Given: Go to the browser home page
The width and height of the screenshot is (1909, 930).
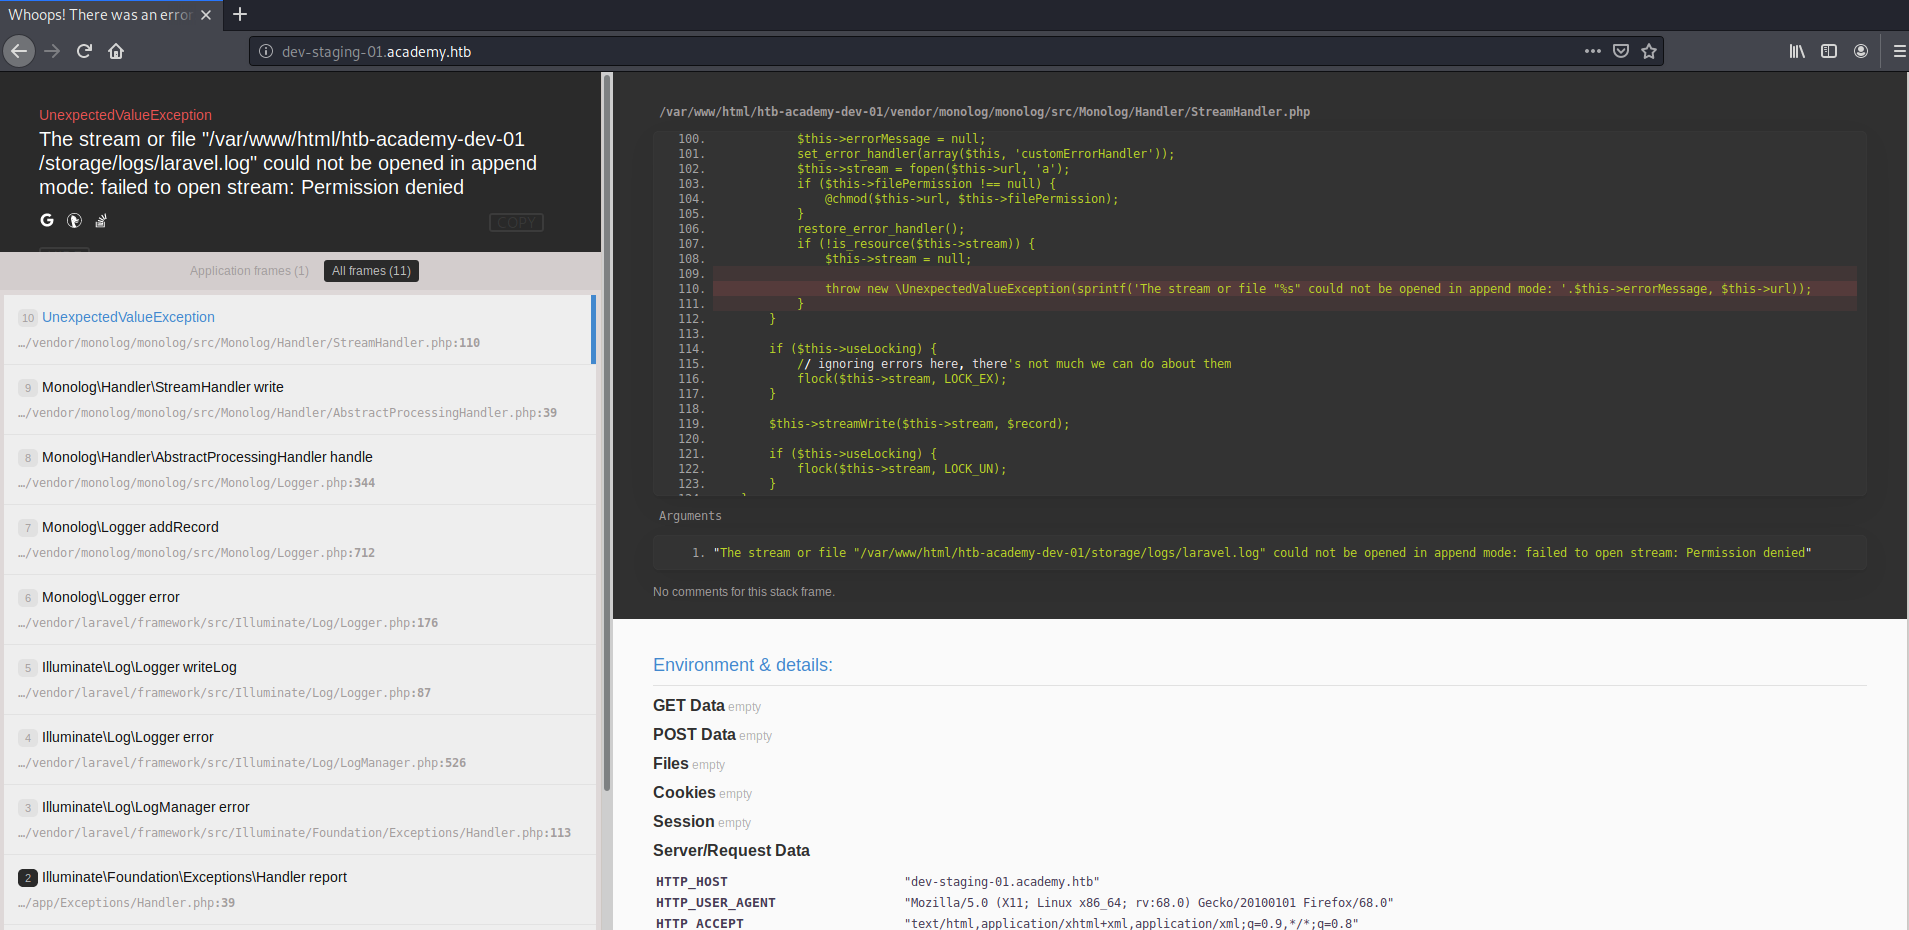Looking at the screenshot, I should click(116, 51).
